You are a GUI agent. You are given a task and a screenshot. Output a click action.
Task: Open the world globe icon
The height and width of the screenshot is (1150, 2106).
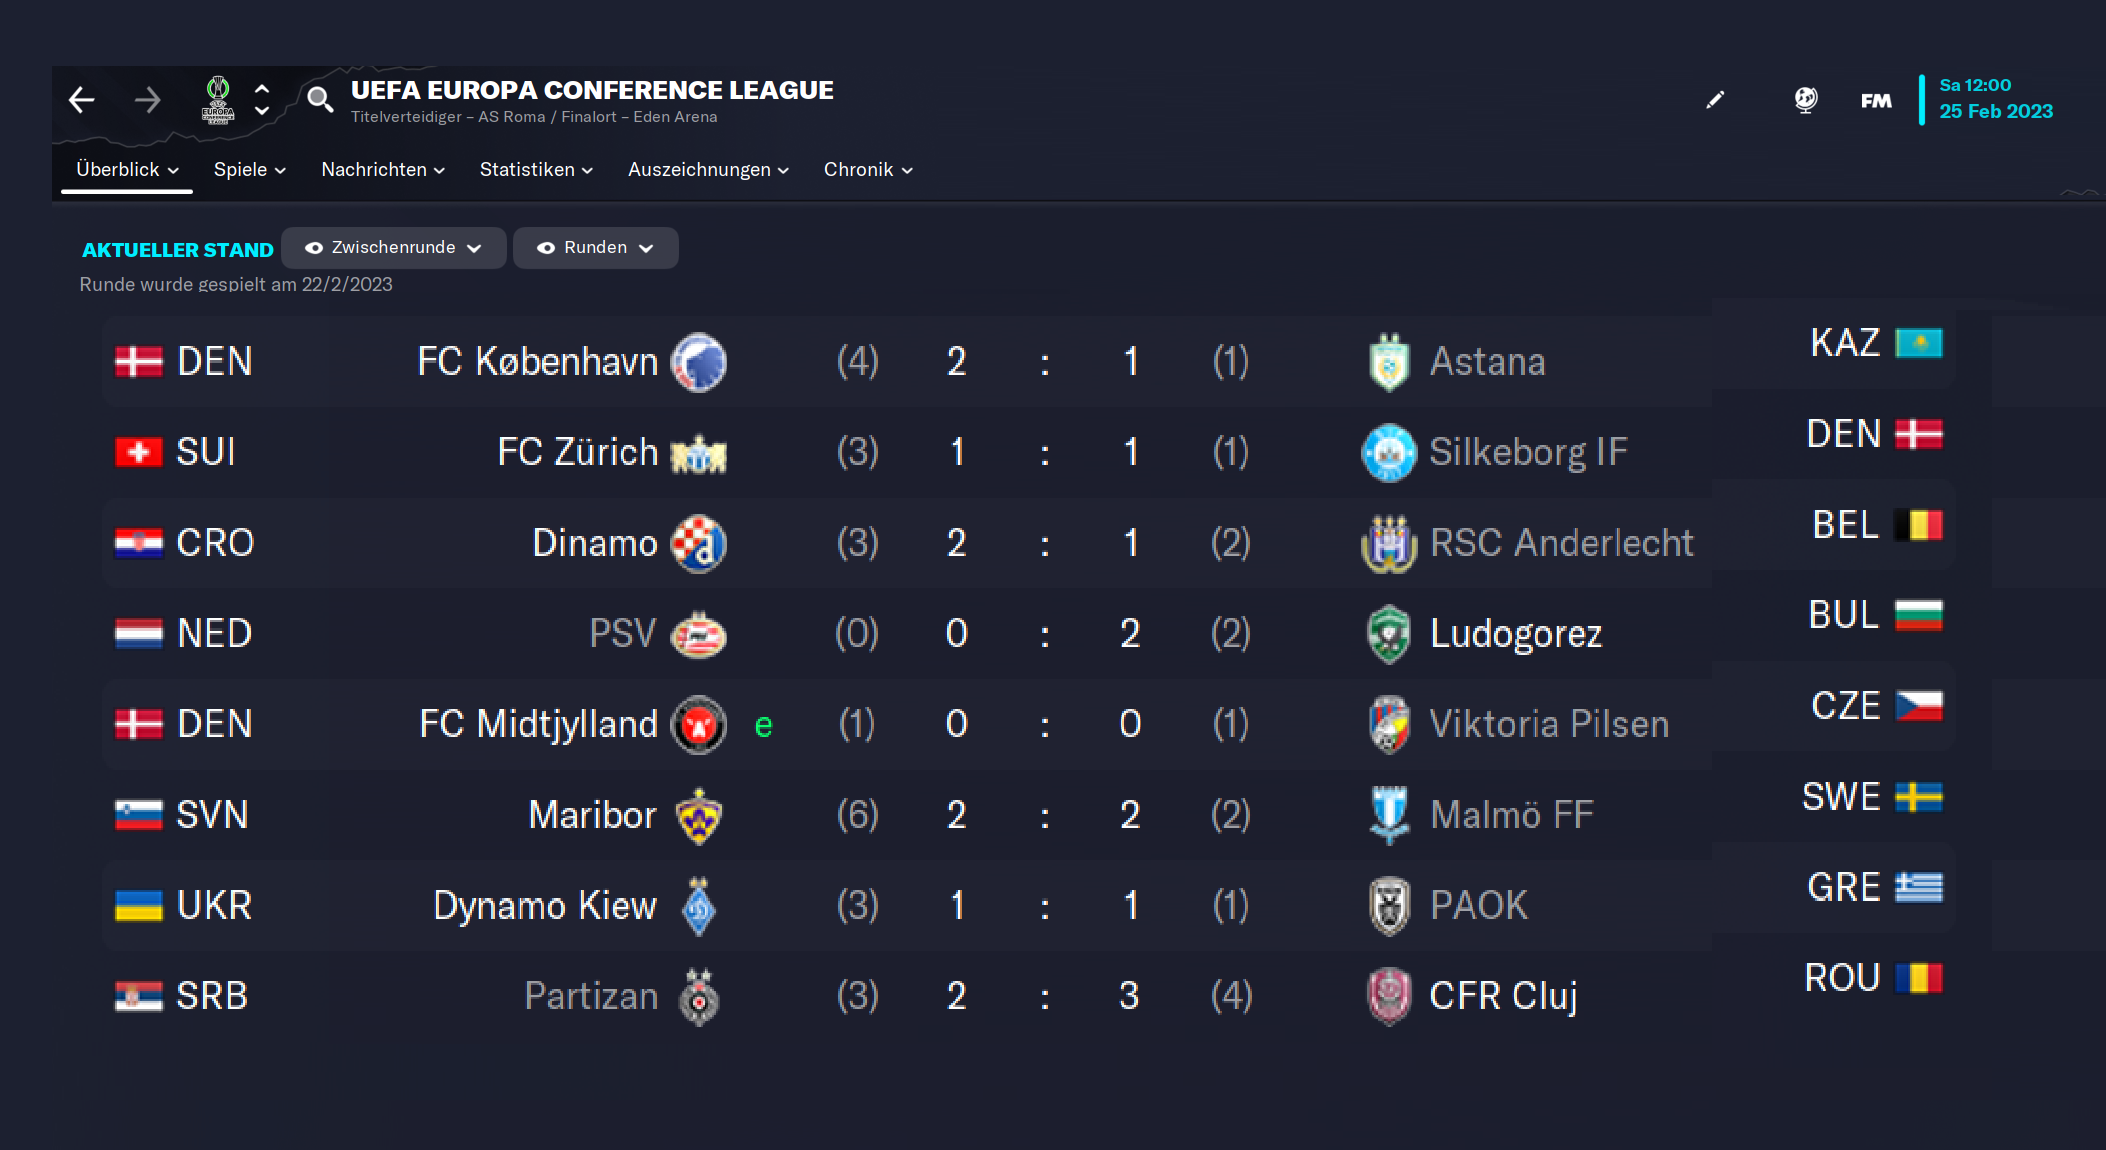(x=1805, y=99)
